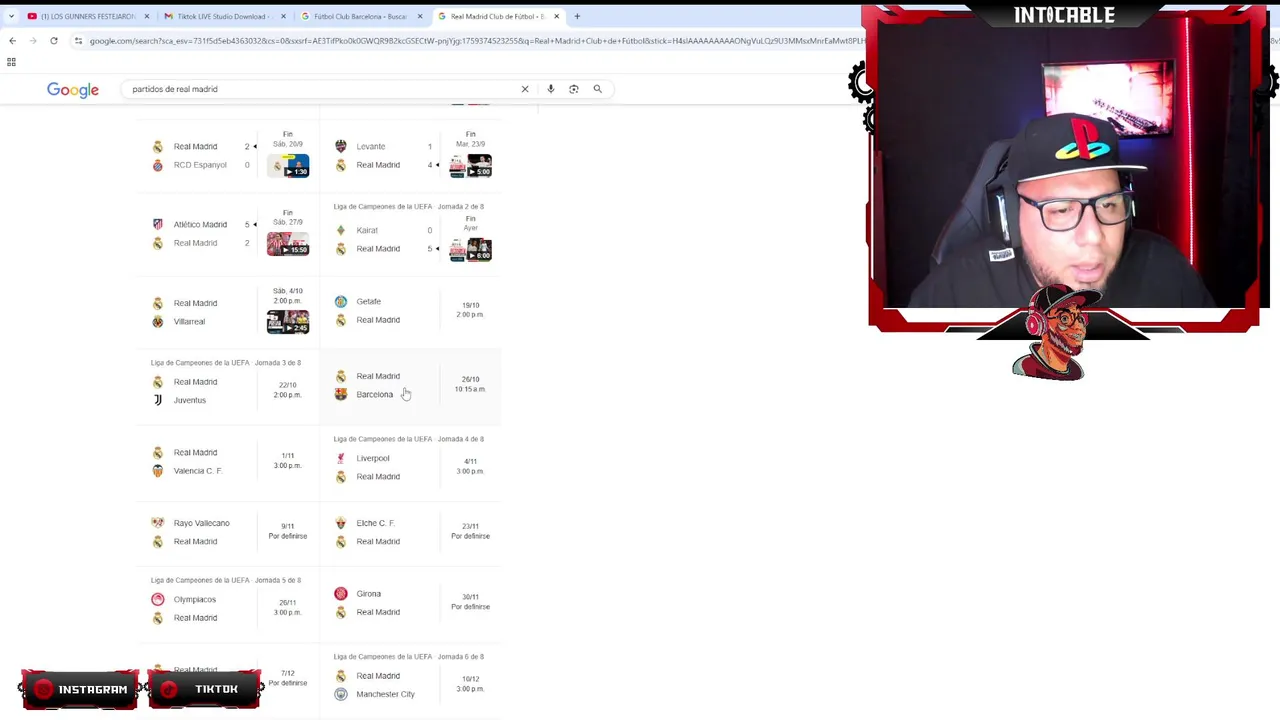This screenshot has width=1280, height=720.
Task: Click the Atlético Madrid crest icon
Action: tap(157, 224)
